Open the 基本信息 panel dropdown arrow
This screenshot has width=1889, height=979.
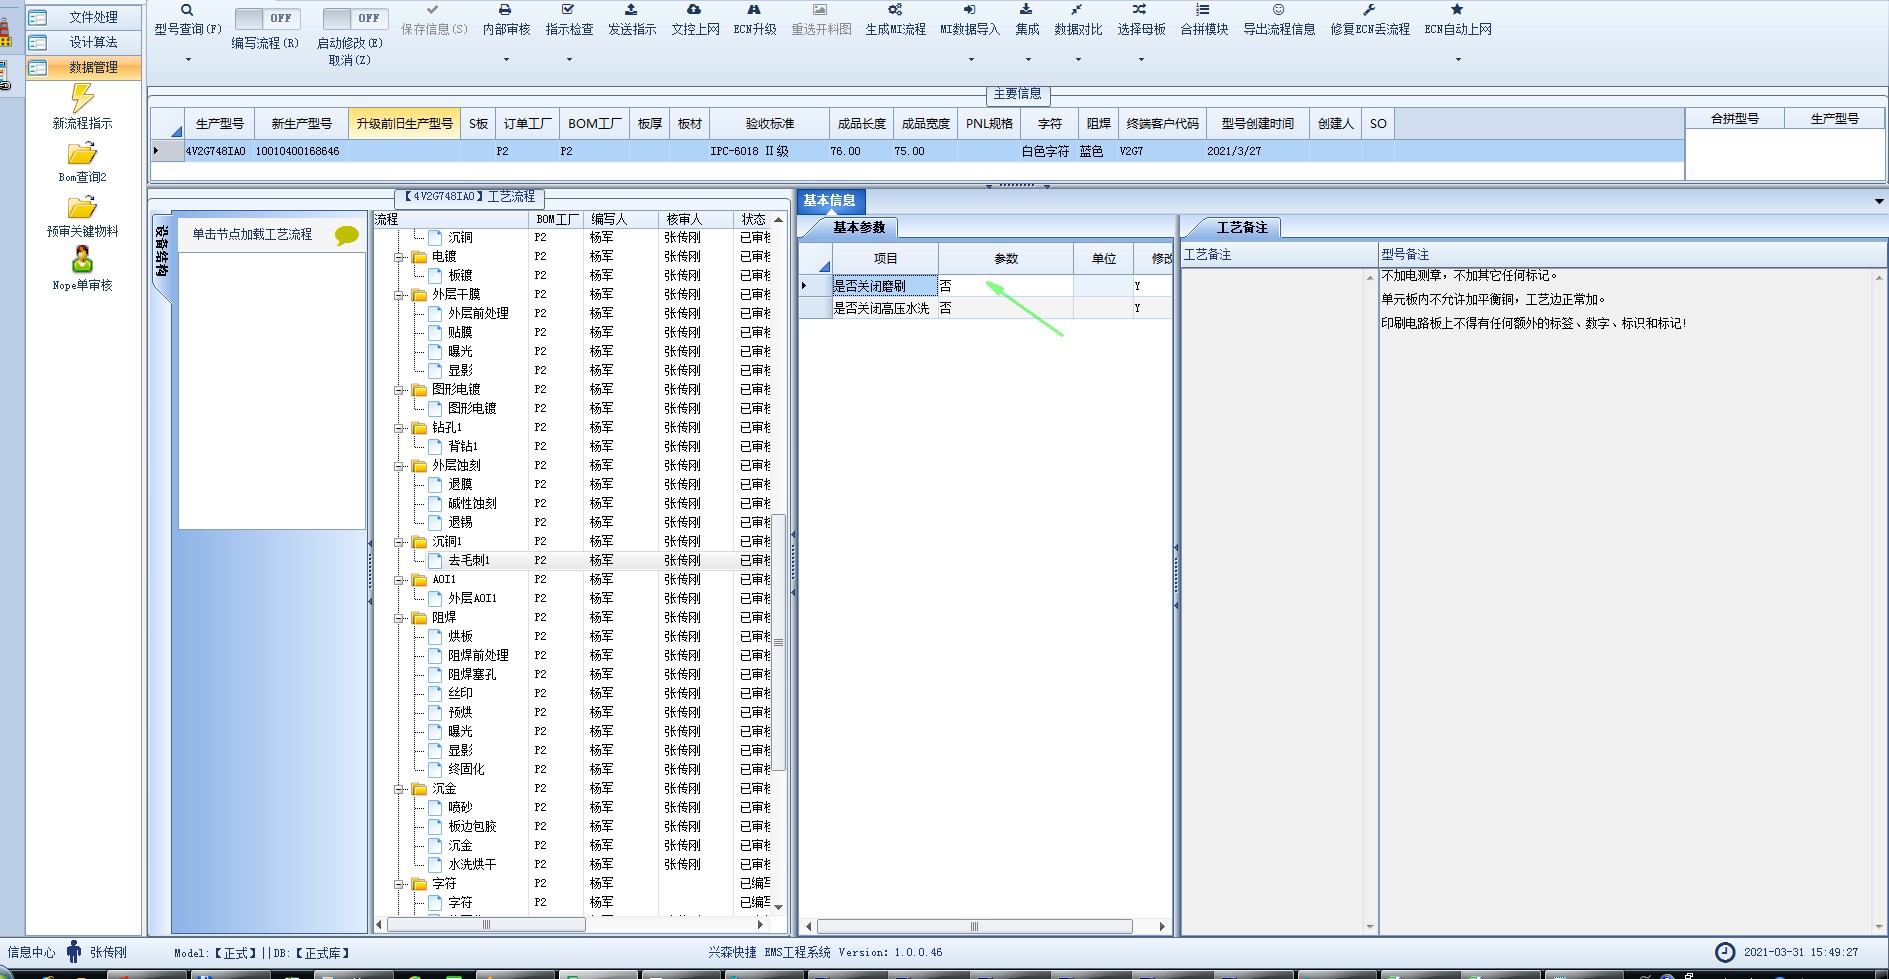(x=1878, y=201)
